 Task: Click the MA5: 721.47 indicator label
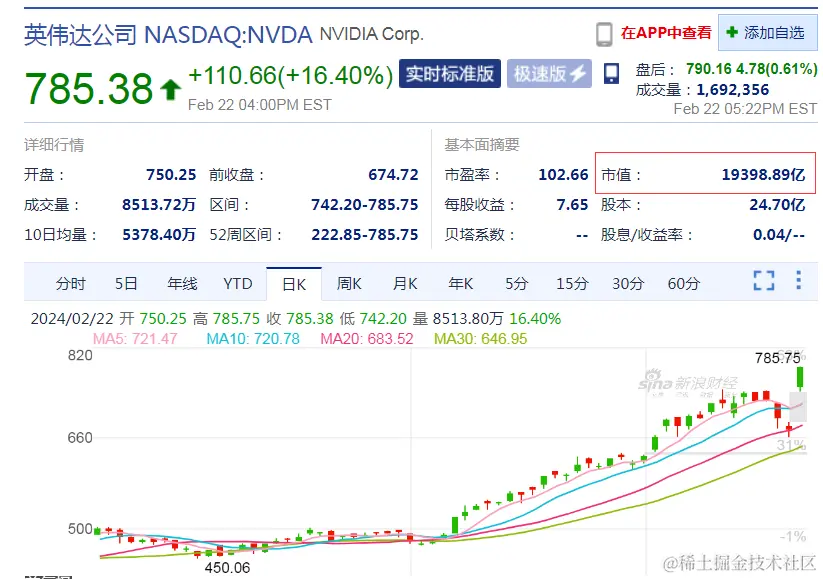coord(135,339)
